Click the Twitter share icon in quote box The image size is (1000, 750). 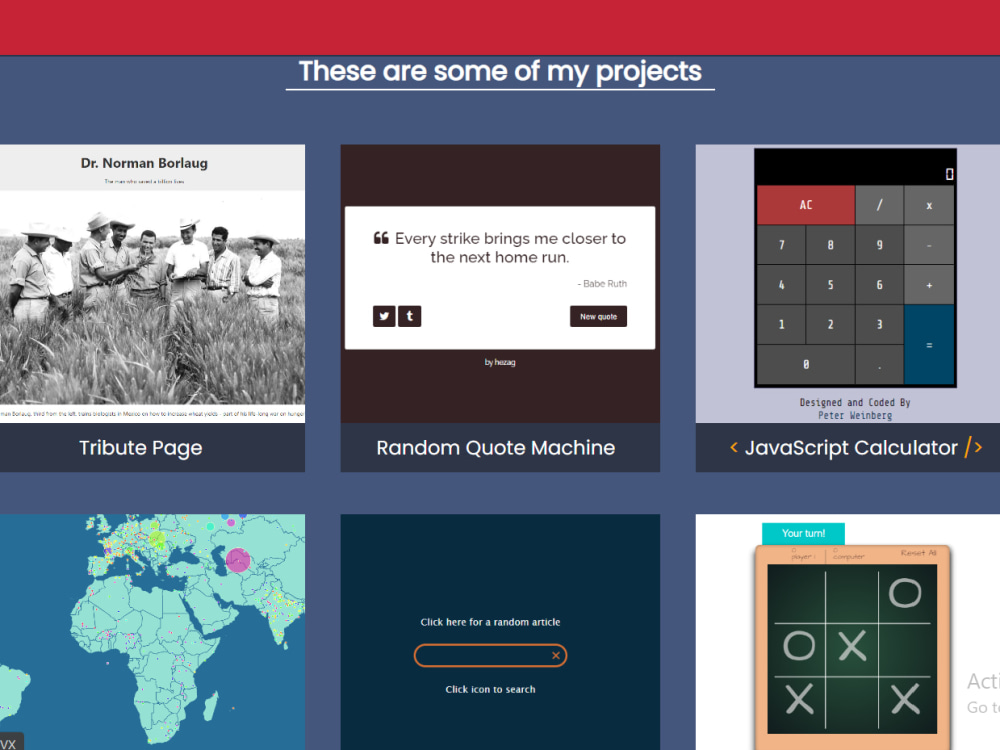[x=384, y=316]
